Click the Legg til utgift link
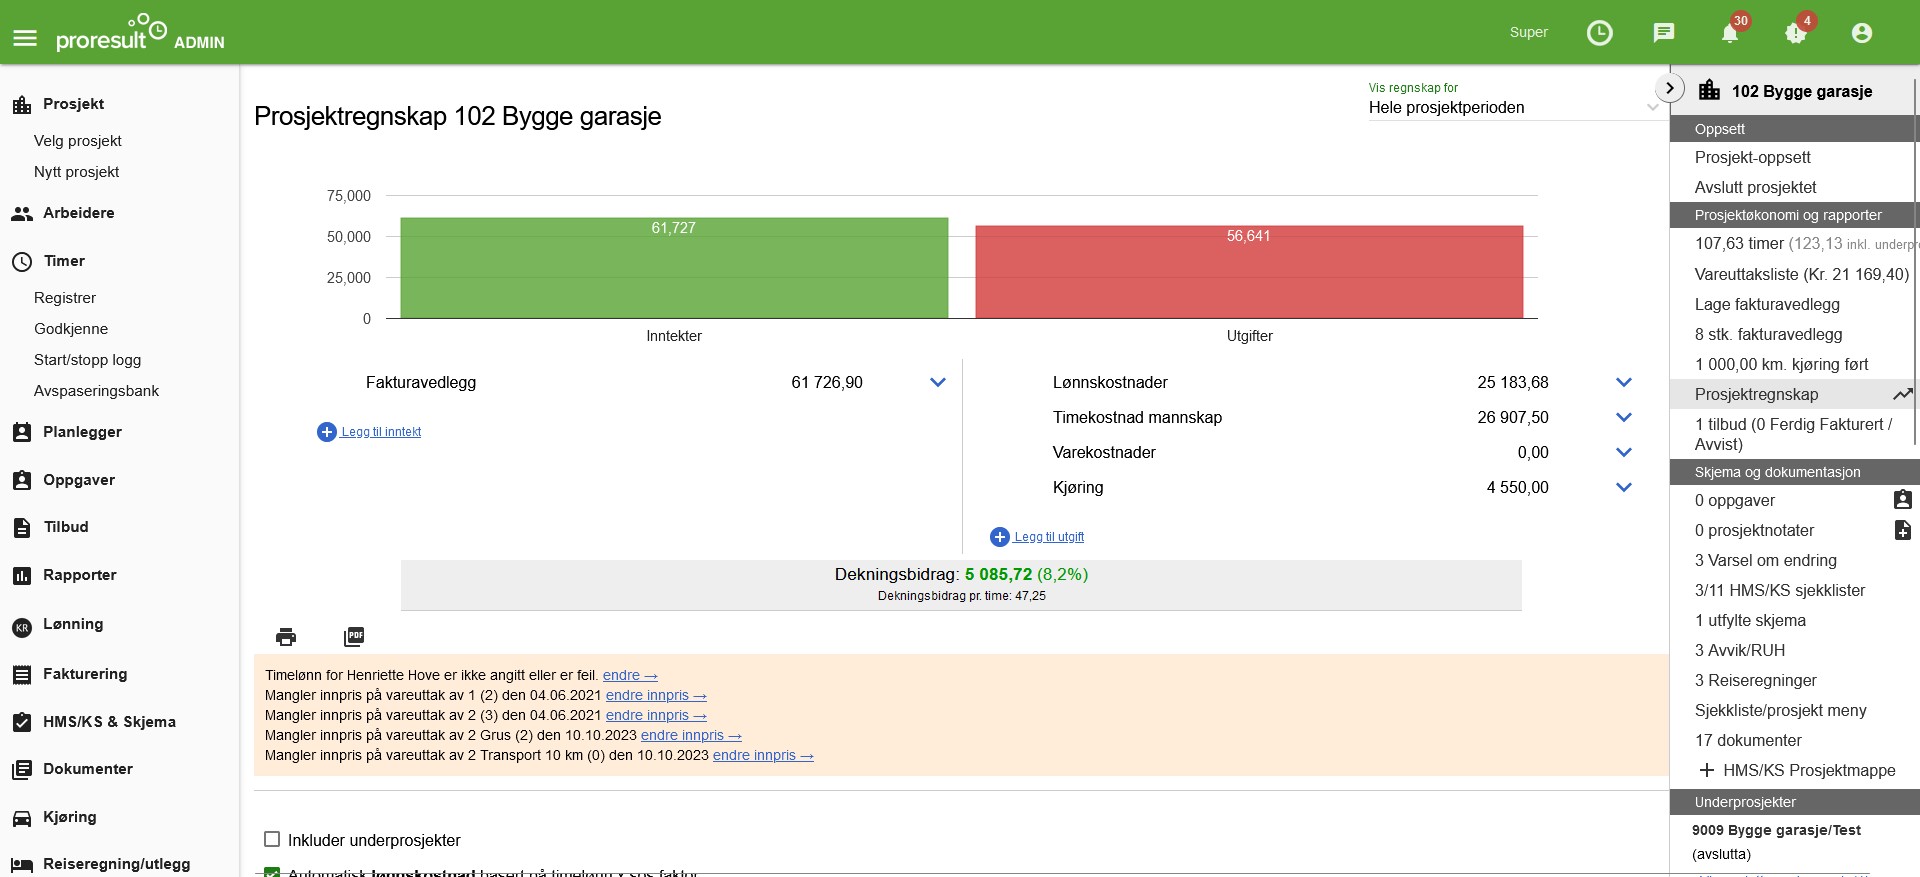 click(1048, 537)
